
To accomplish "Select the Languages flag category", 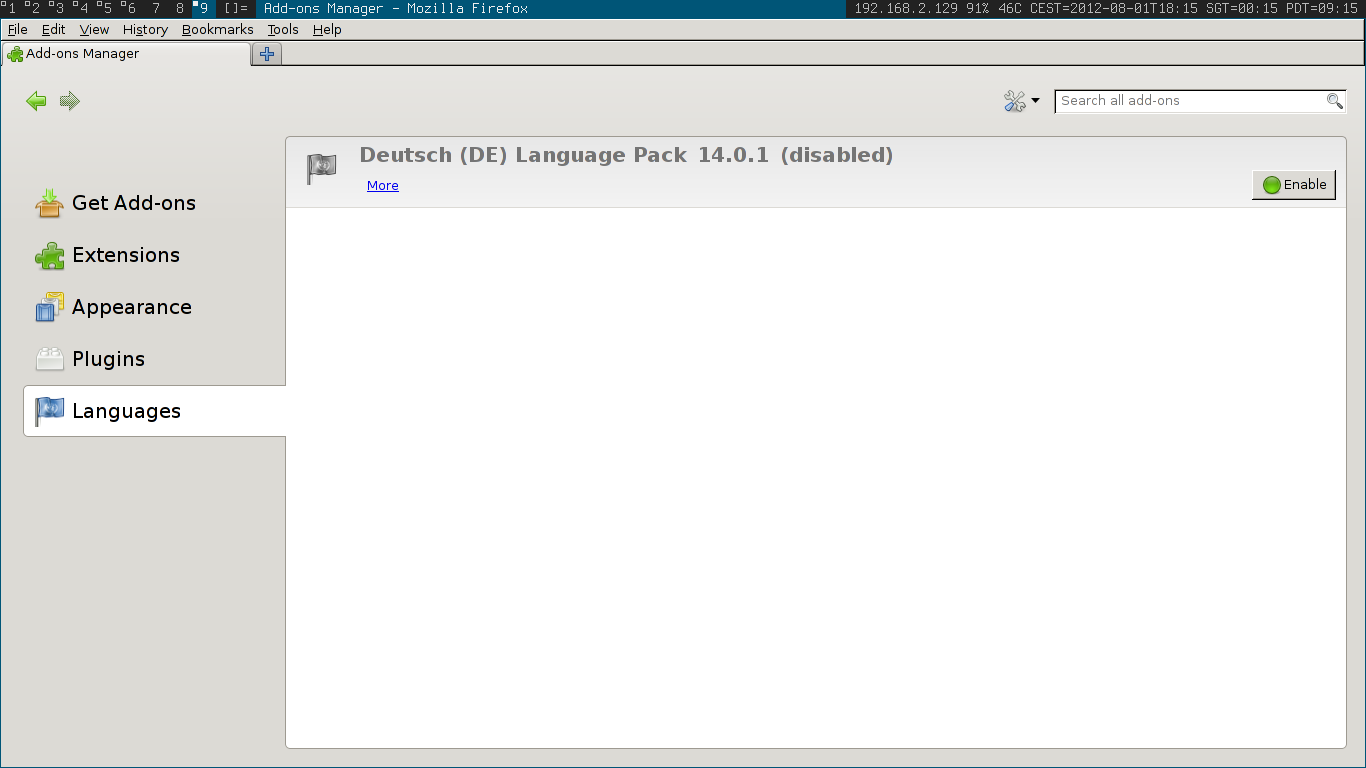I will [x=126, y=411].
